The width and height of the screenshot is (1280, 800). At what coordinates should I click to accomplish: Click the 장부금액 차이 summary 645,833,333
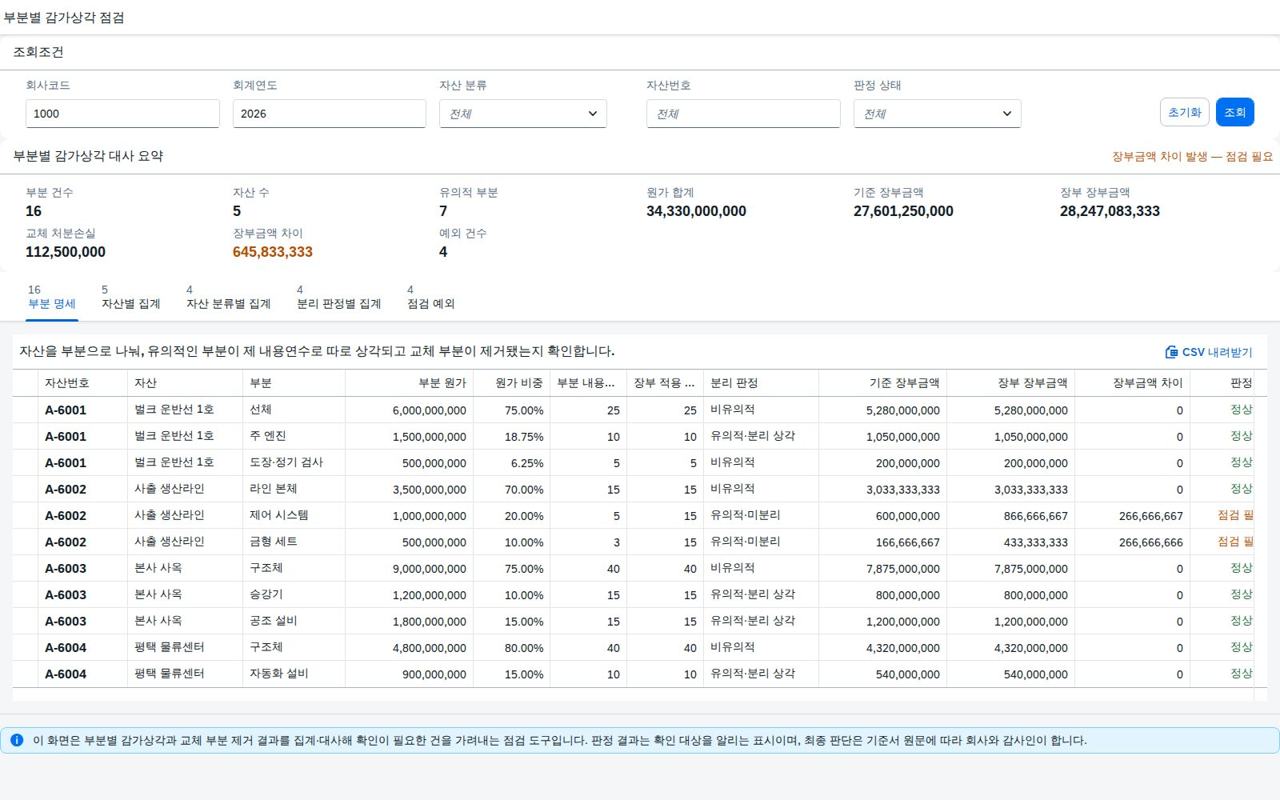(x=273, y=252)
